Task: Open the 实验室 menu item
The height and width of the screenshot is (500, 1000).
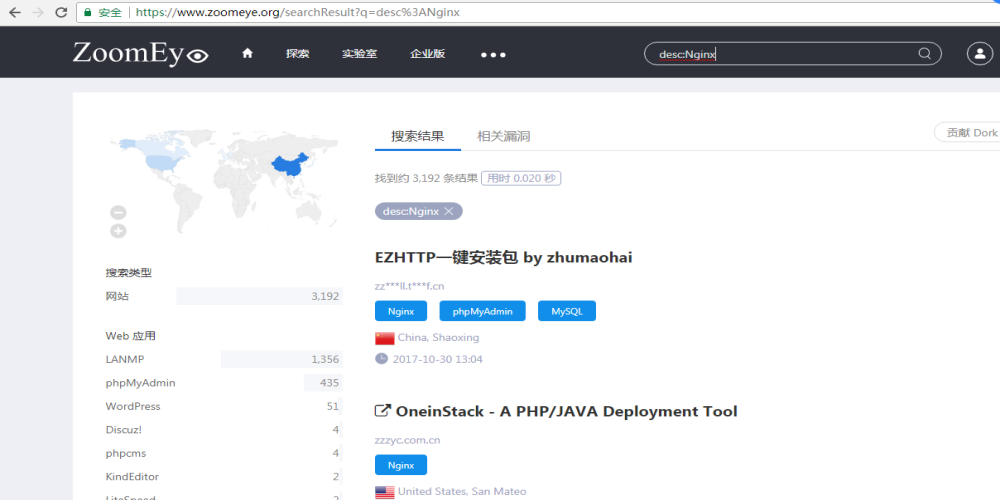Action: point(360,54)
